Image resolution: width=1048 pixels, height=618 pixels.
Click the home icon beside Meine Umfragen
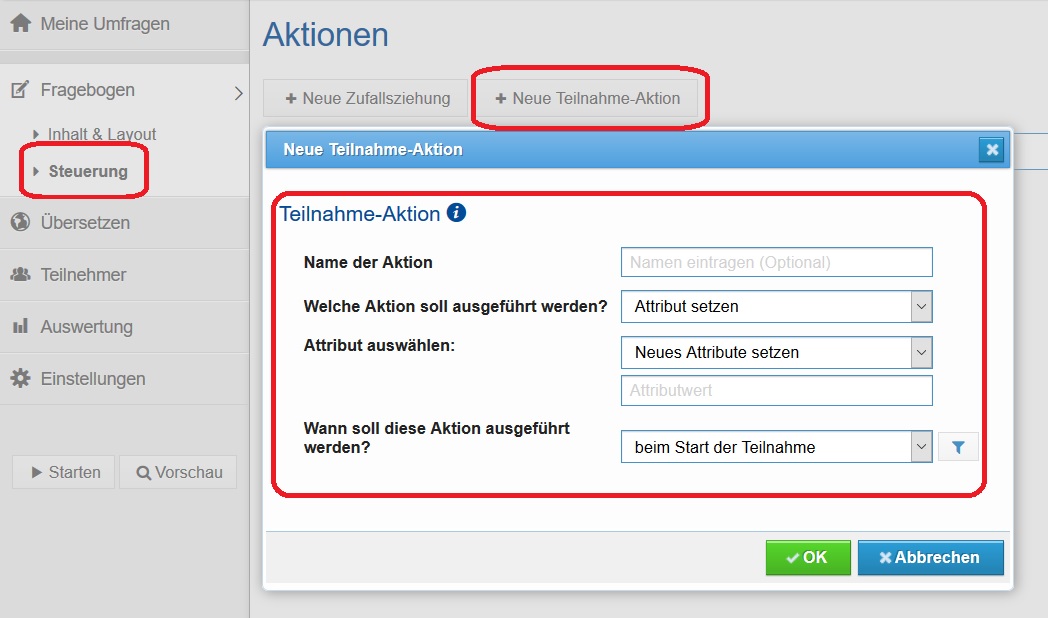(x=21, y=23)
